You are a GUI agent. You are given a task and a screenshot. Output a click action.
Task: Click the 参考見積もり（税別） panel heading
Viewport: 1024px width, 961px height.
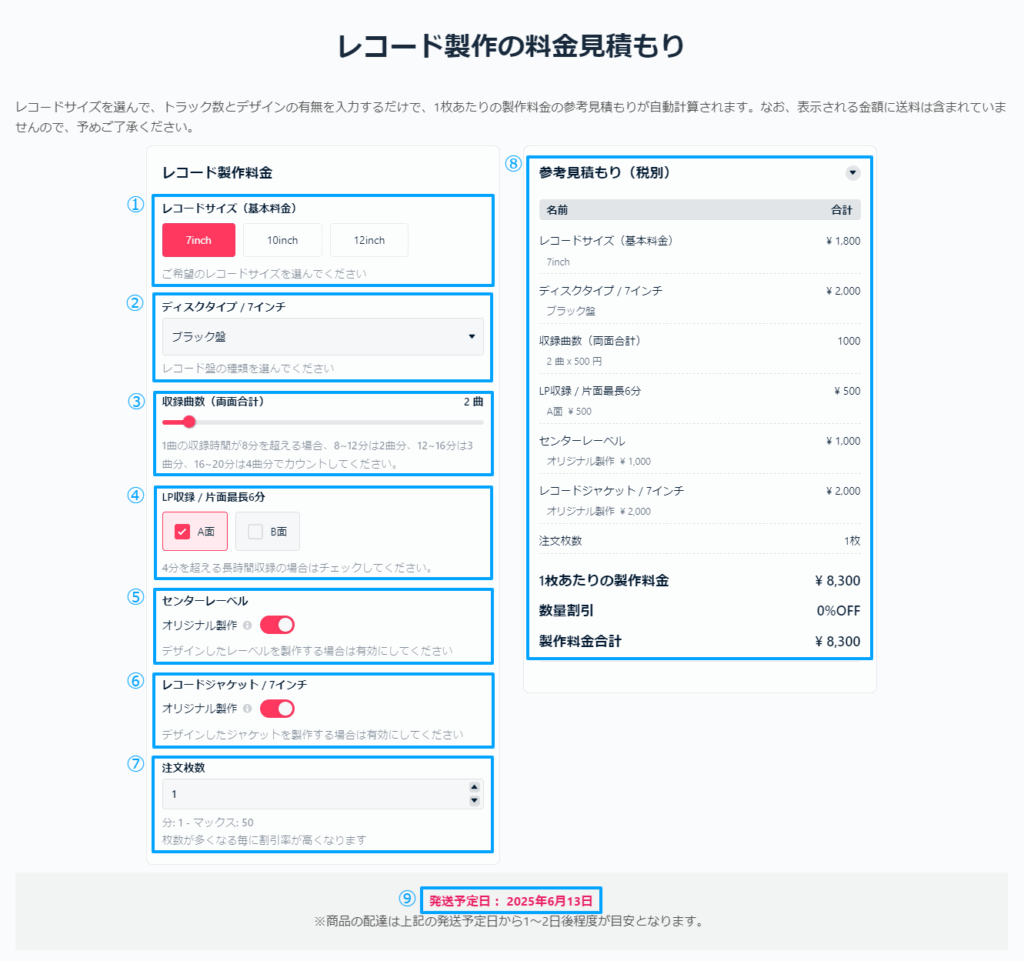tap(604, 173)
